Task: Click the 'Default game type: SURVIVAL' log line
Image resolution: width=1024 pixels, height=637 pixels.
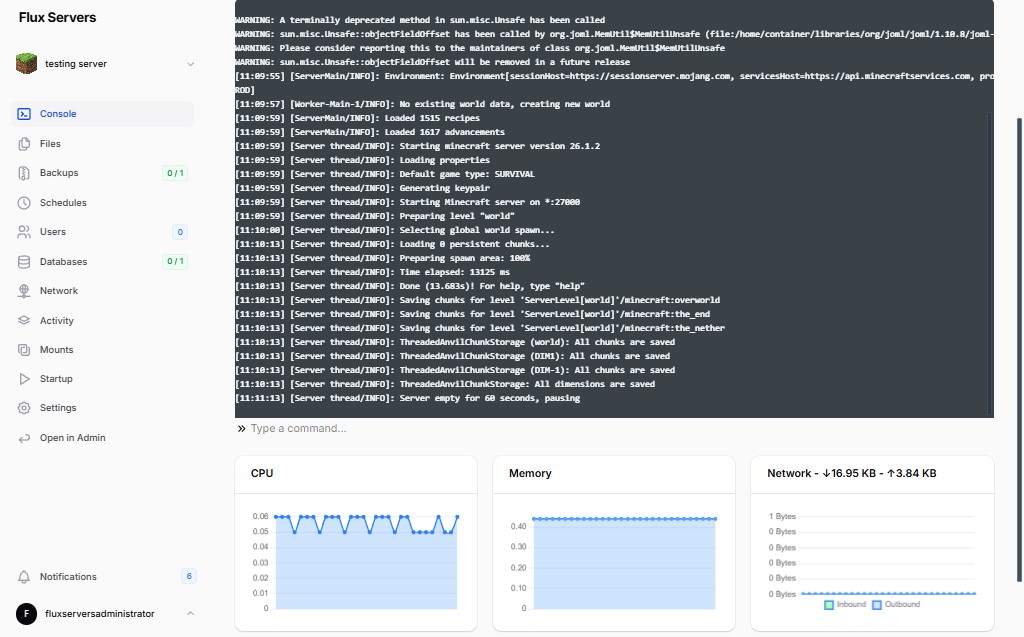Action: (385, 174)
